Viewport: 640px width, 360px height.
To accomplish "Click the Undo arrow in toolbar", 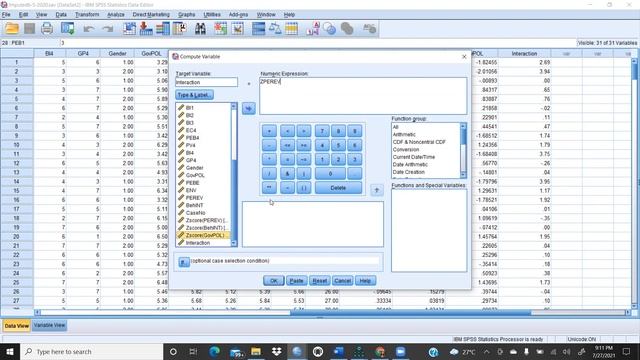I will (89, 29).
